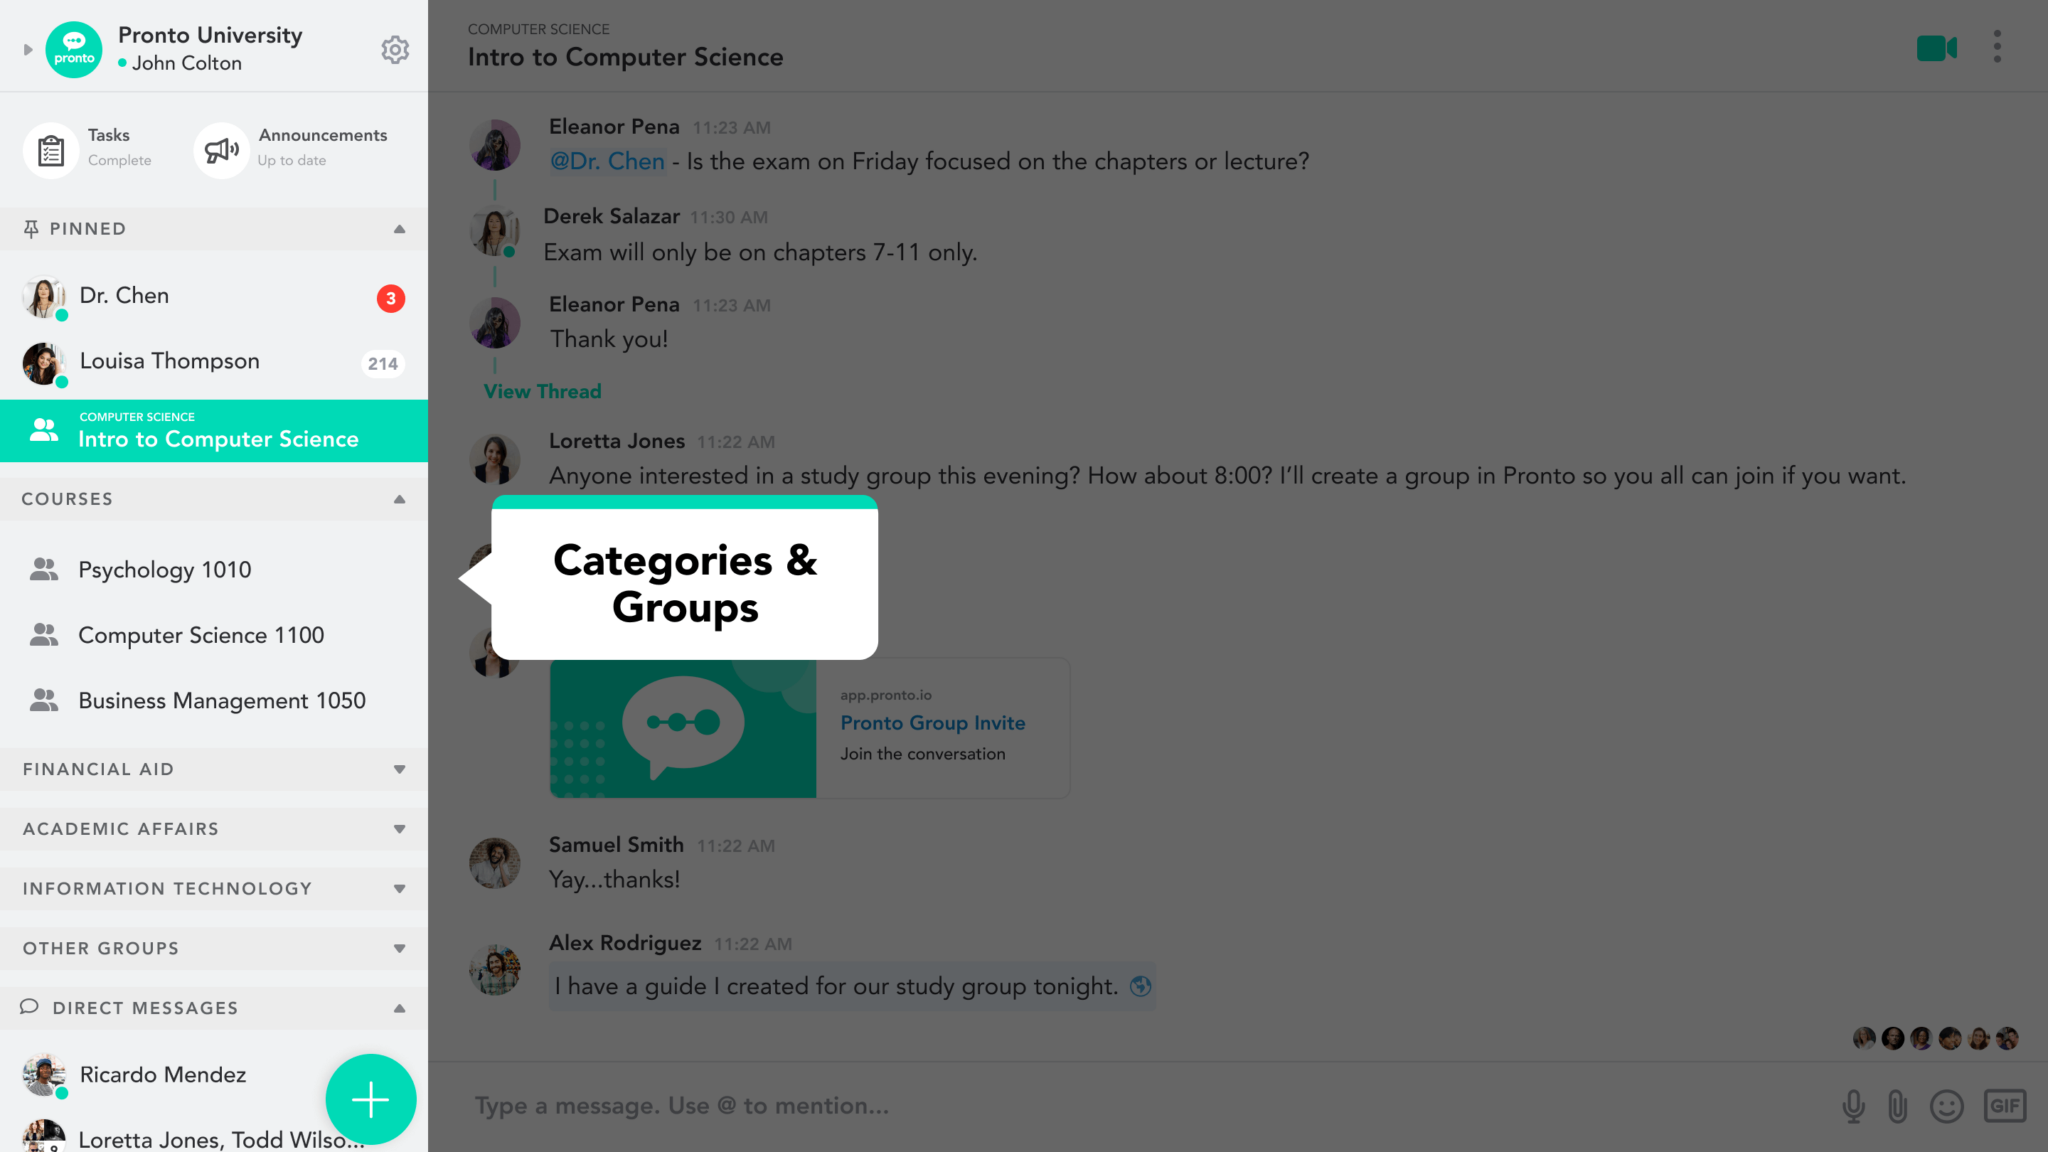Focus the Type a message field
The height and width of the screenshot is (1152, 2048).
(x=1140, y=1106)
